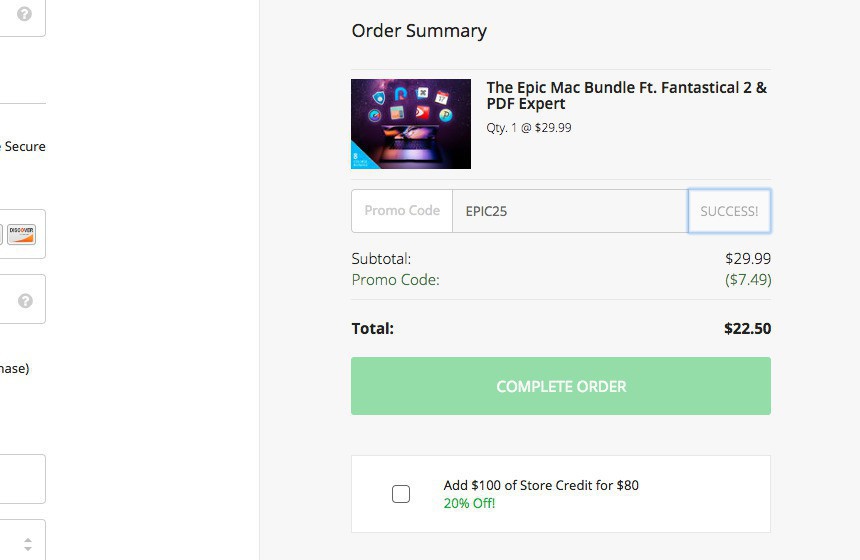
Task: Click the Promo Code label tab
Action: pyautogui.click(x=402, y=211)
